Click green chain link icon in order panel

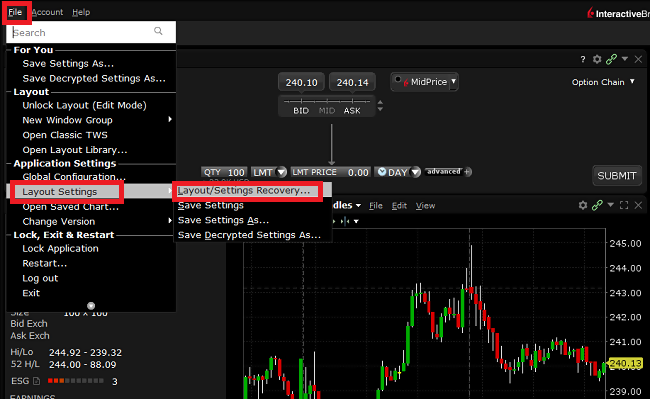coord(611,59)
